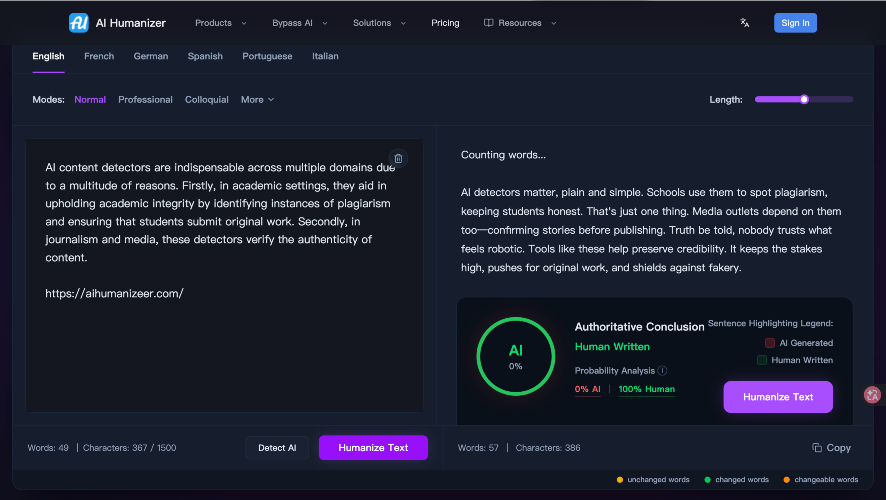Click the Copy icon for output text
The width and height of the screenshot is (886, 500).
coord(817,448)
